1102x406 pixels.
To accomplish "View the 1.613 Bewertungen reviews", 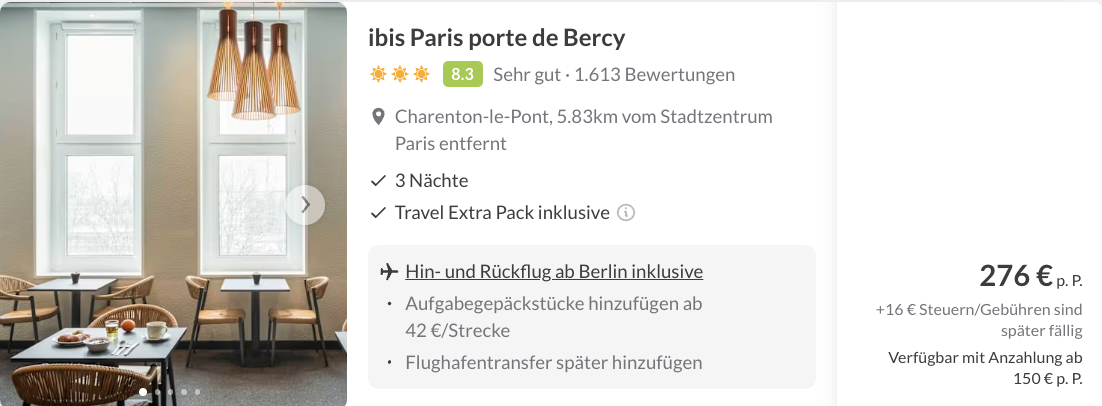I will [654, 74].
